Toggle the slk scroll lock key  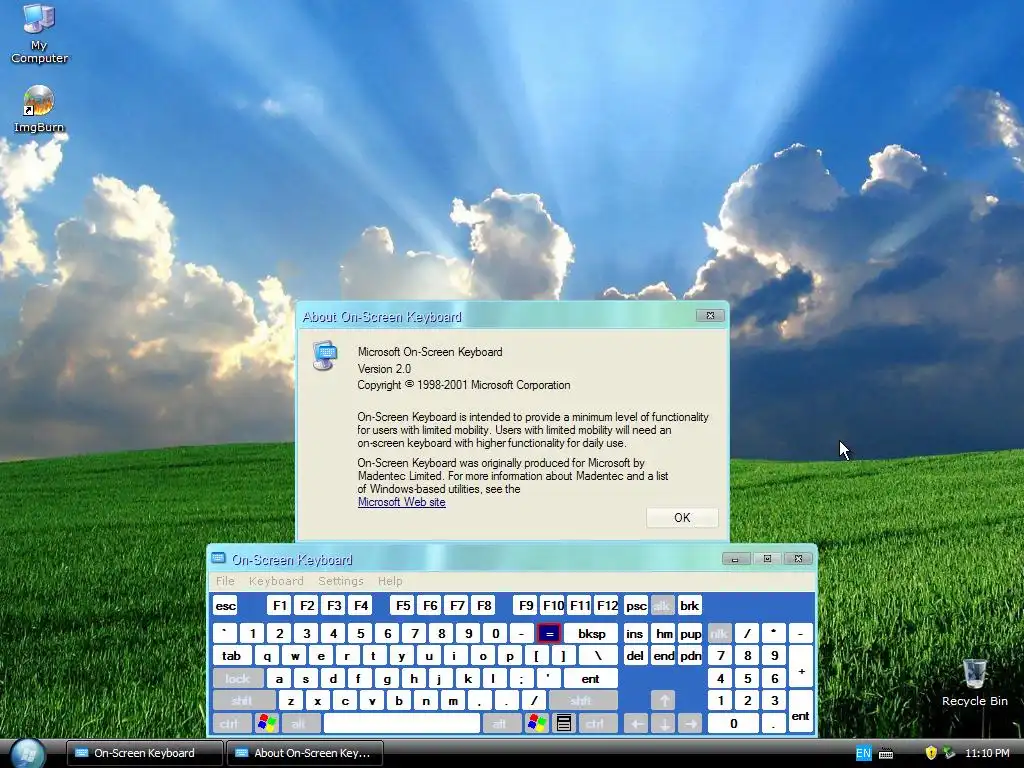pos(662,605)
